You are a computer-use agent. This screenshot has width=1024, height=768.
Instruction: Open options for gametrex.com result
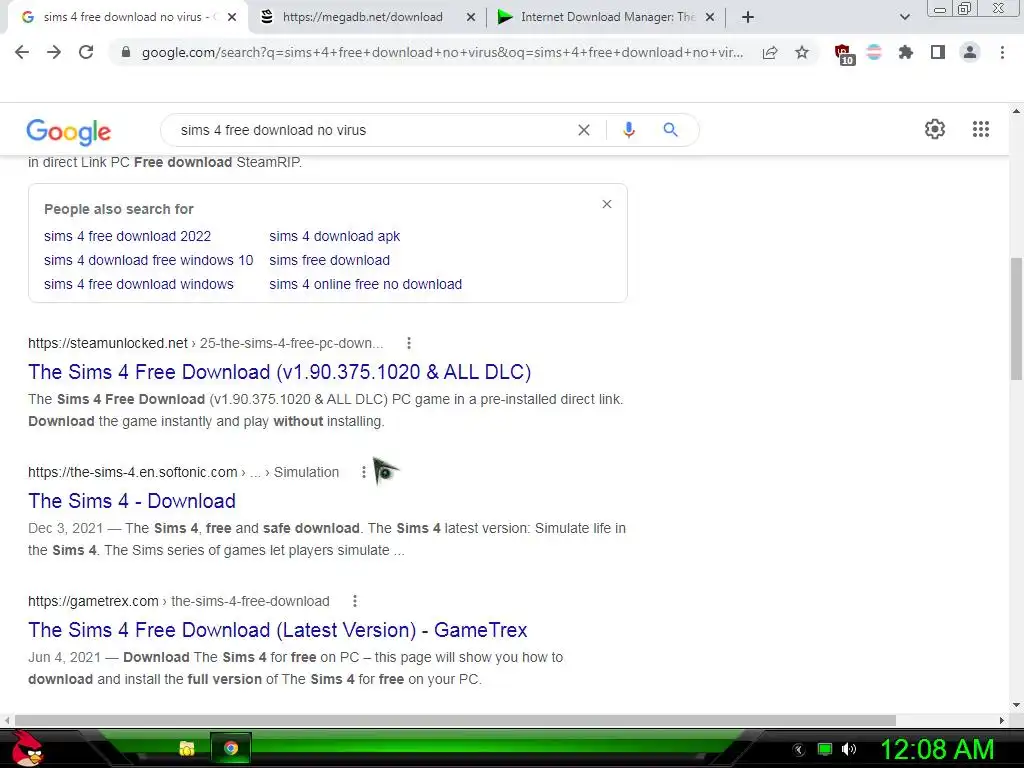355,601
